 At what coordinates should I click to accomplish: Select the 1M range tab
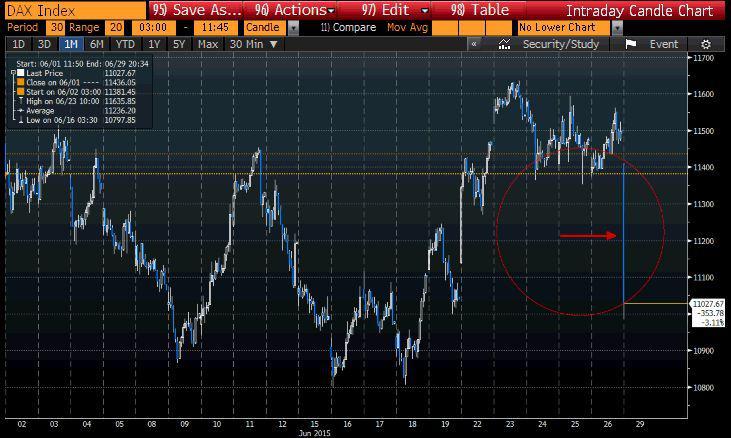coord(70,44)
